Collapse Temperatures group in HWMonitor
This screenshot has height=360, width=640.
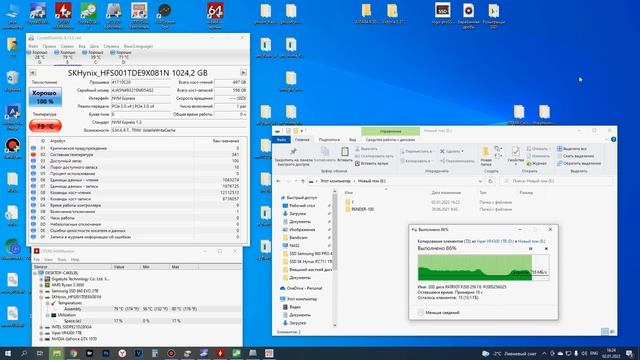click(47, 303)
